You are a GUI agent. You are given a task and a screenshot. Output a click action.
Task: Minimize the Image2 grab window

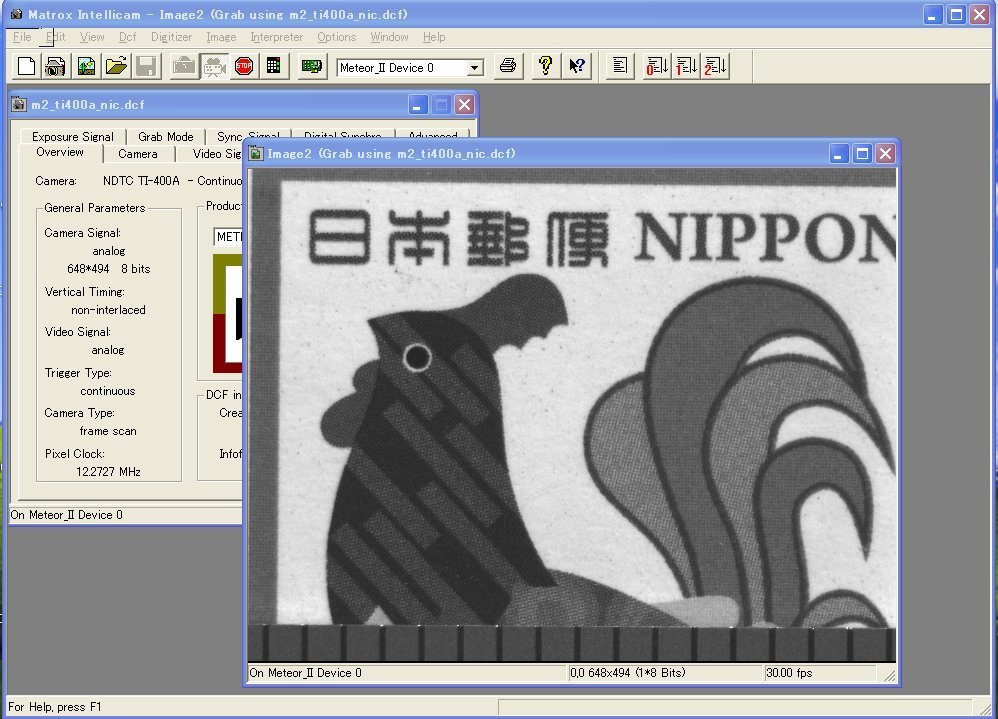[x=839, y=153]
